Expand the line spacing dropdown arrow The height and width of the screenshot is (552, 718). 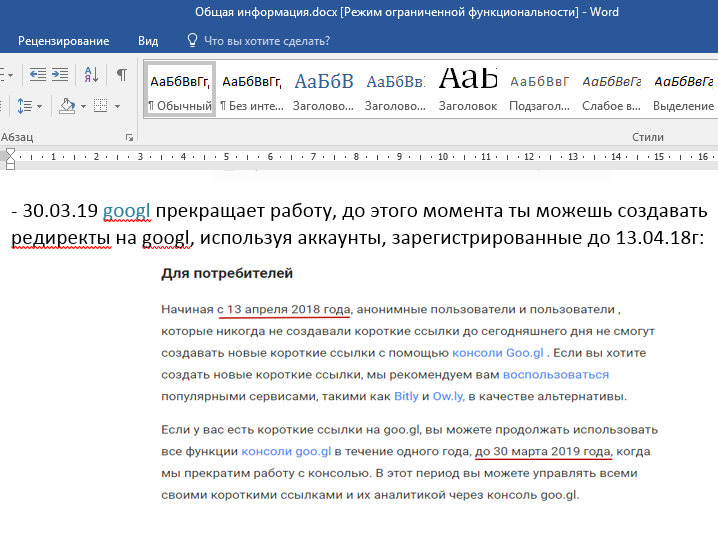pos(40,107)
